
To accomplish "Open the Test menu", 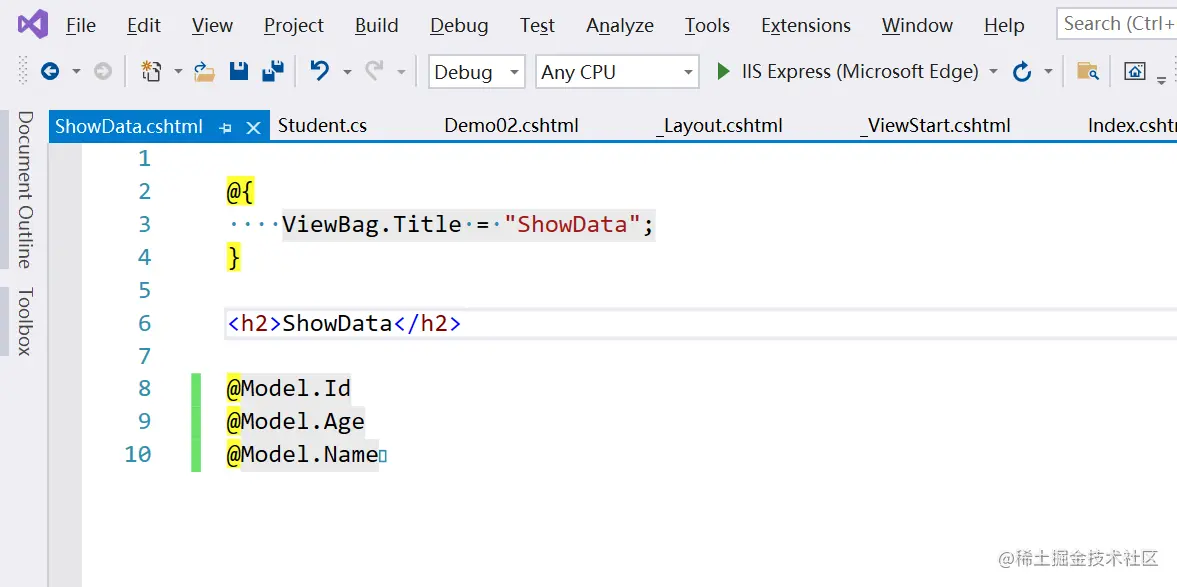I will click(537, 26).
